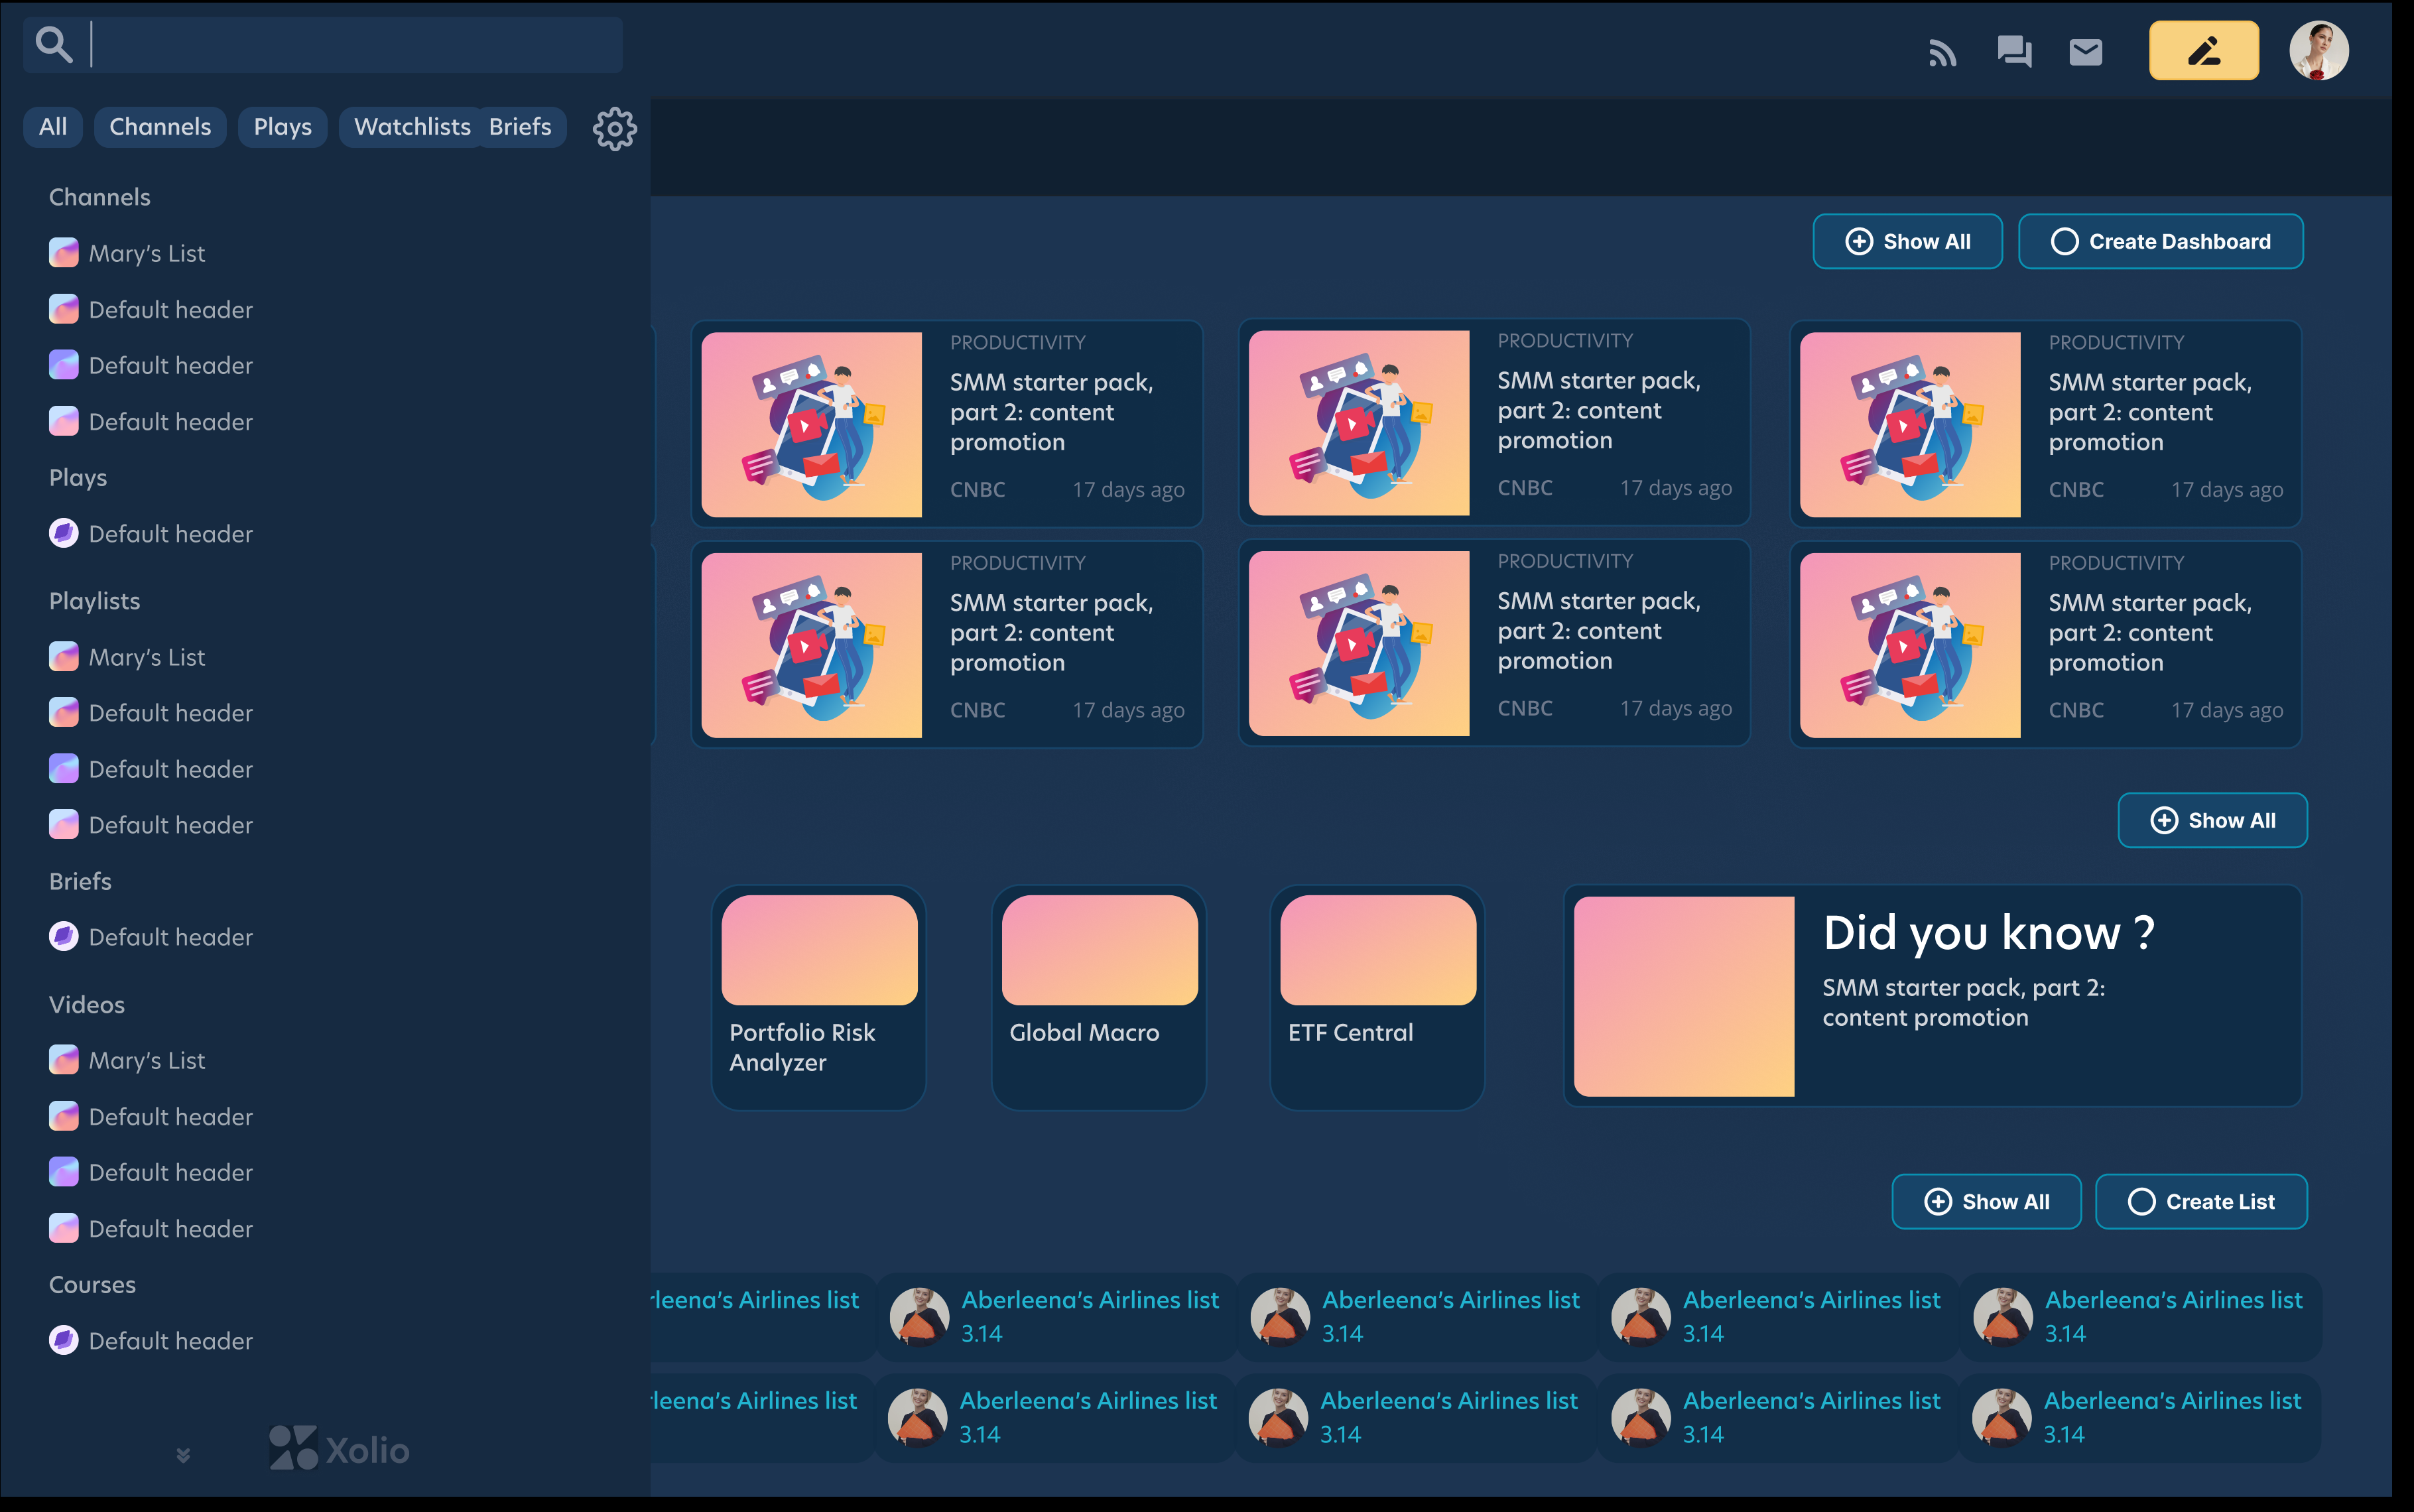The image size is (2414, 1512).
Task: Open the user profile avatar
Action: [2318, 51]
